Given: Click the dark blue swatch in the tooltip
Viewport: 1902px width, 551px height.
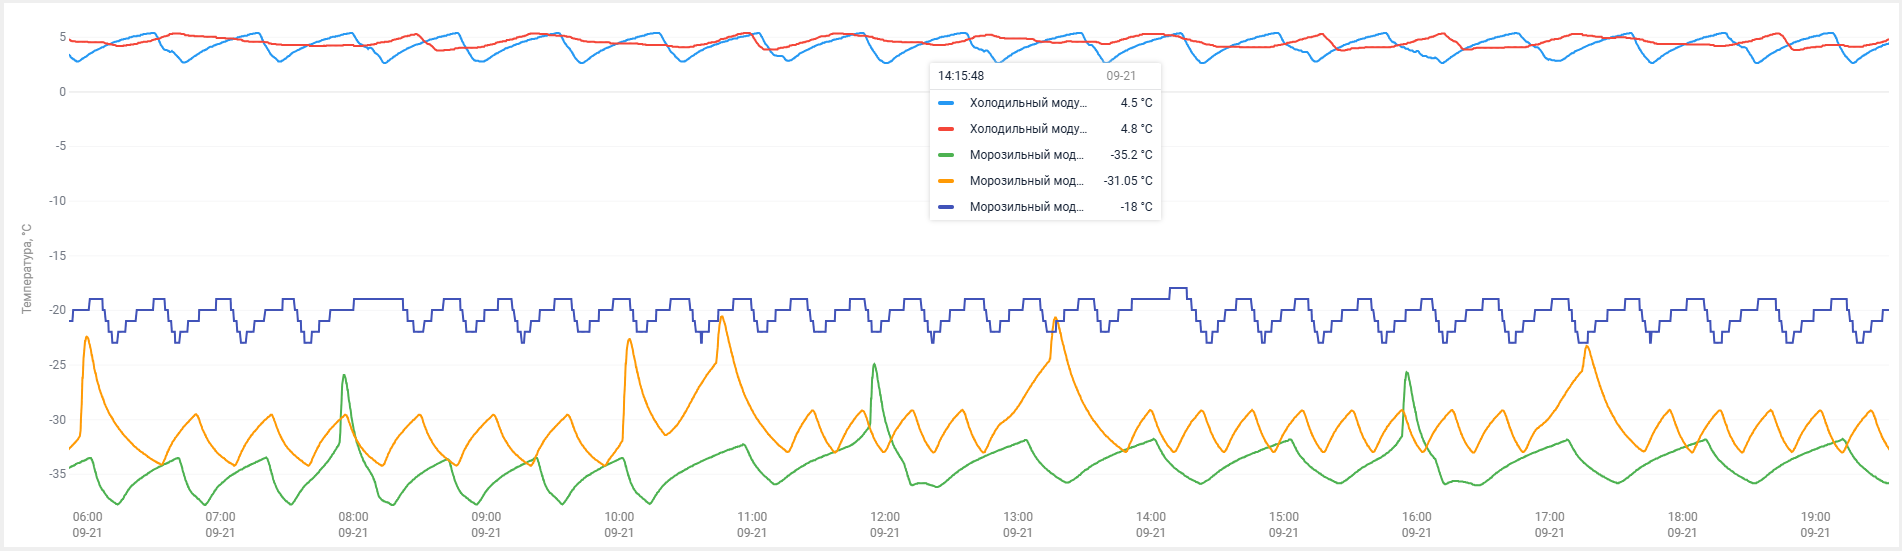Looking at the screenshot, I should click(946, 207).
